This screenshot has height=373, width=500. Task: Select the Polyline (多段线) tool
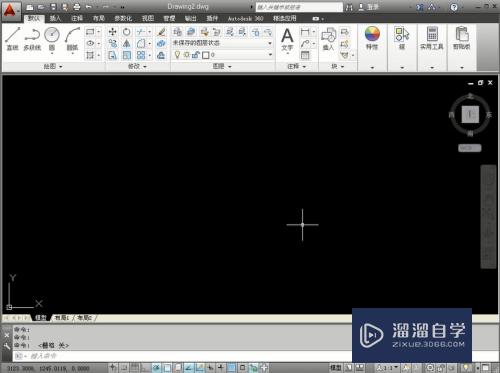click(x=32, y=39)
